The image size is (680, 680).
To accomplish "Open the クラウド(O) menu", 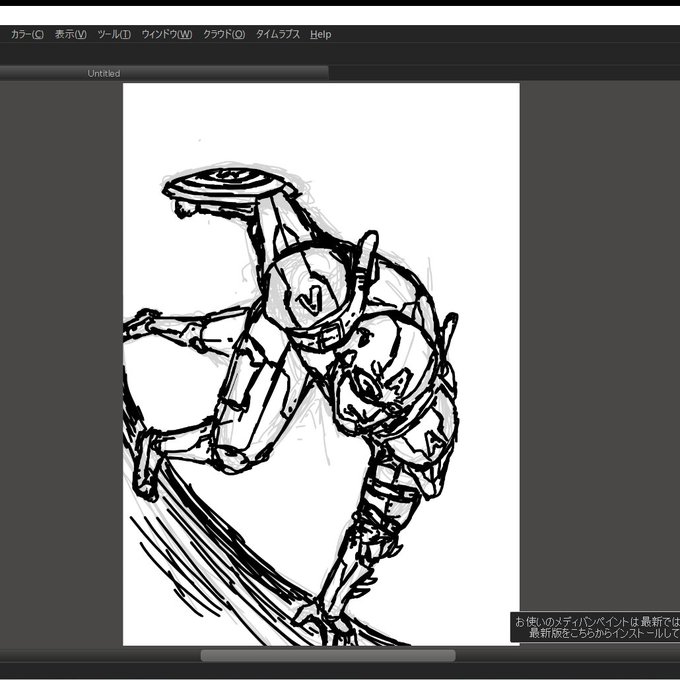I will (x=224, y=34).
